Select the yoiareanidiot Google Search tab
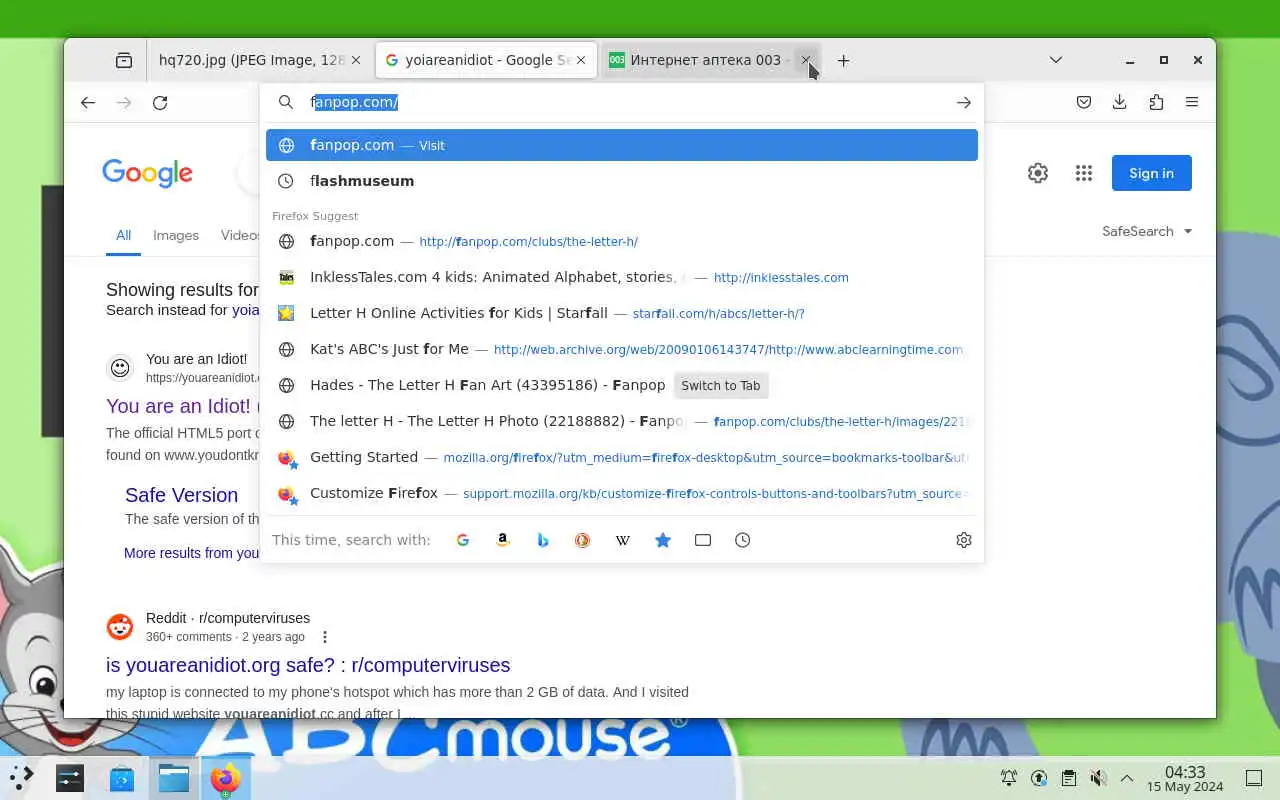The height and width of the screenshot is (800, 1280). 486,60
